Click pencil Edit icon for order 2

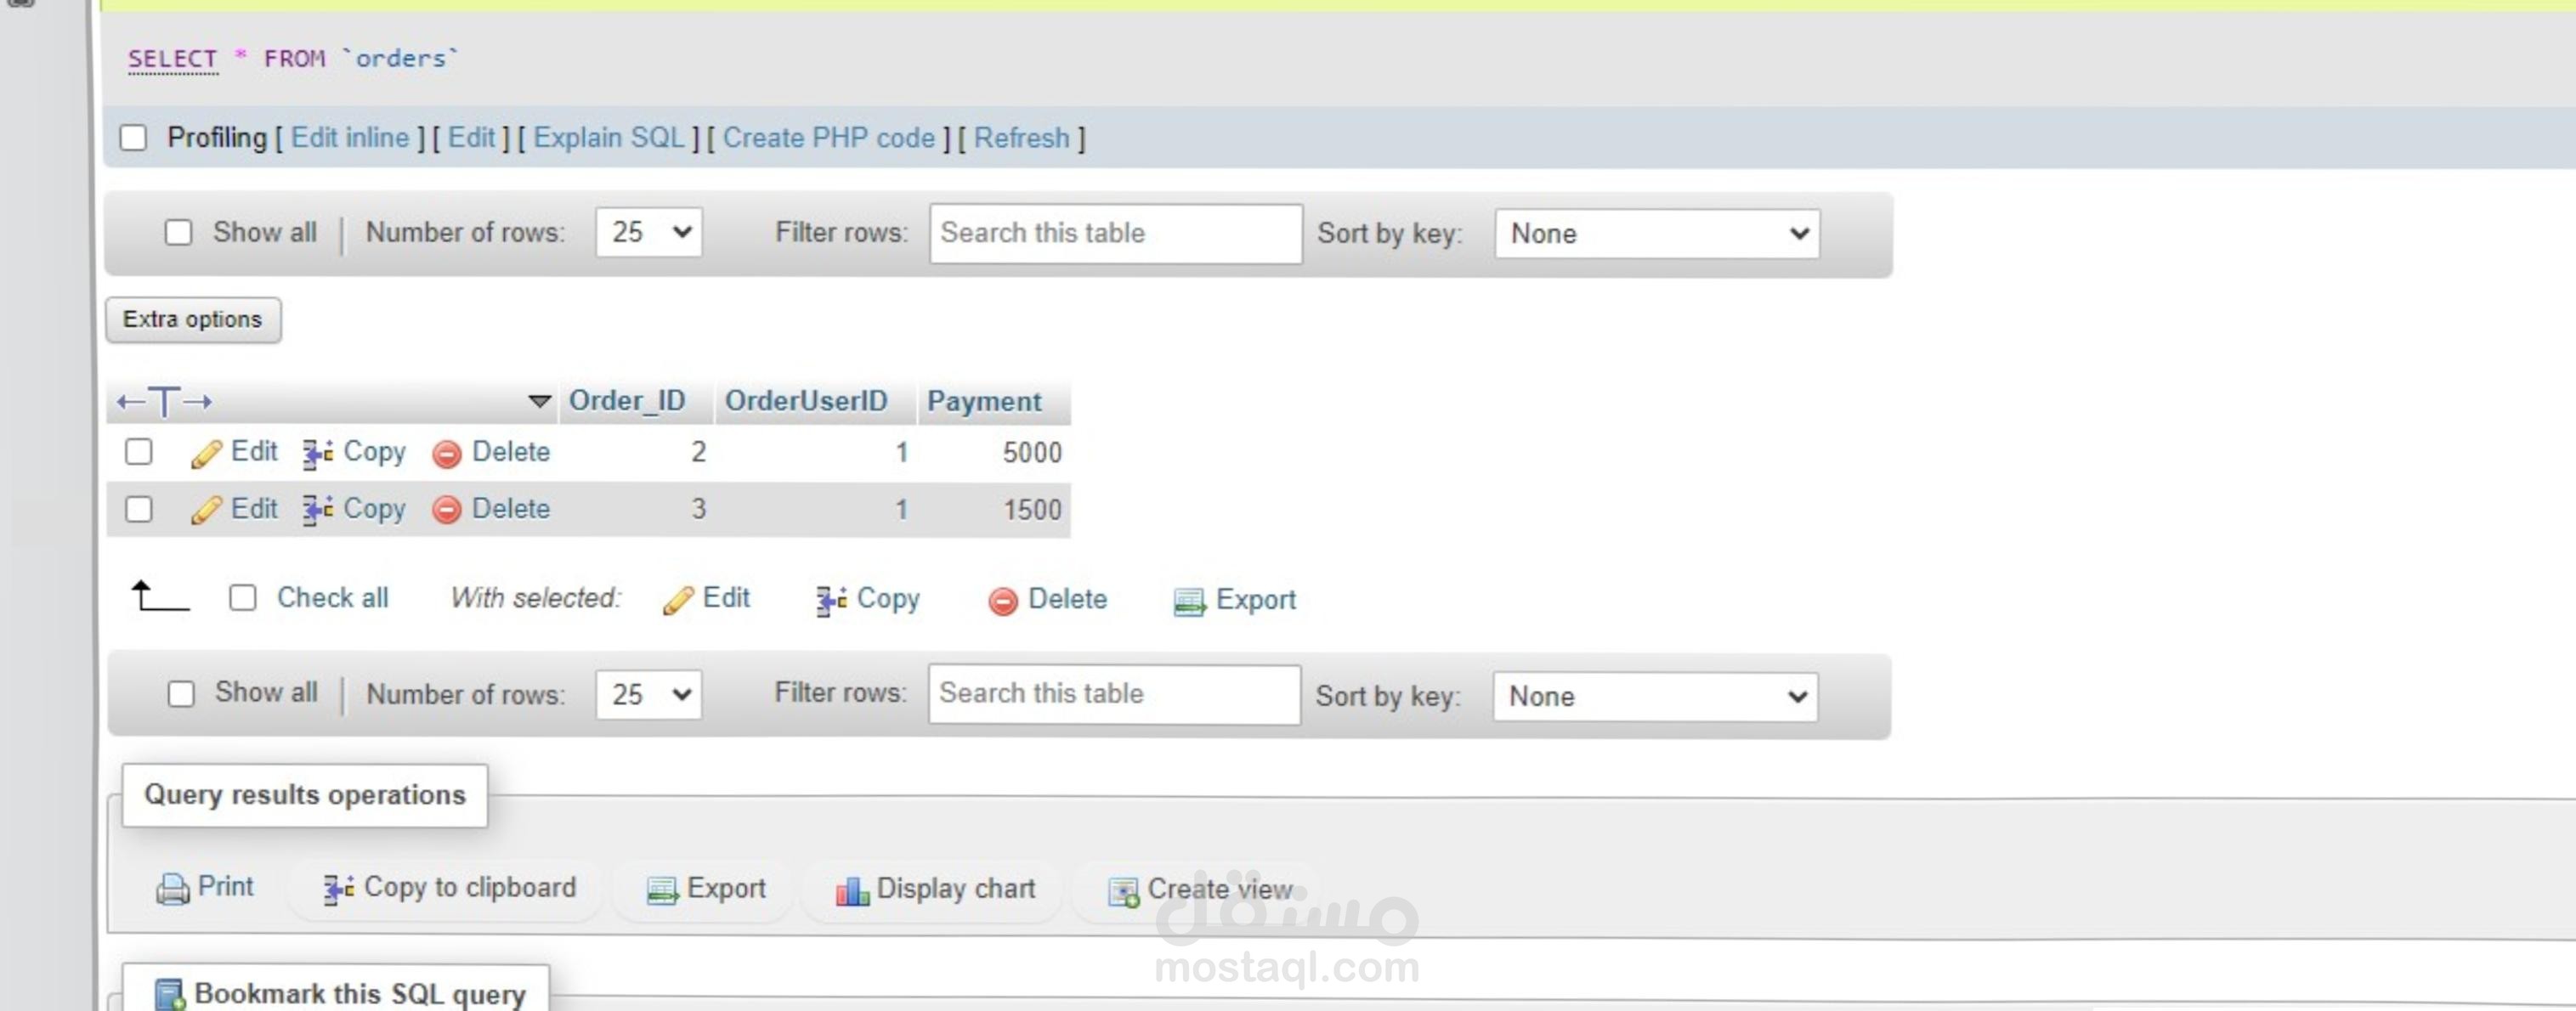click(x=206, y=454)
